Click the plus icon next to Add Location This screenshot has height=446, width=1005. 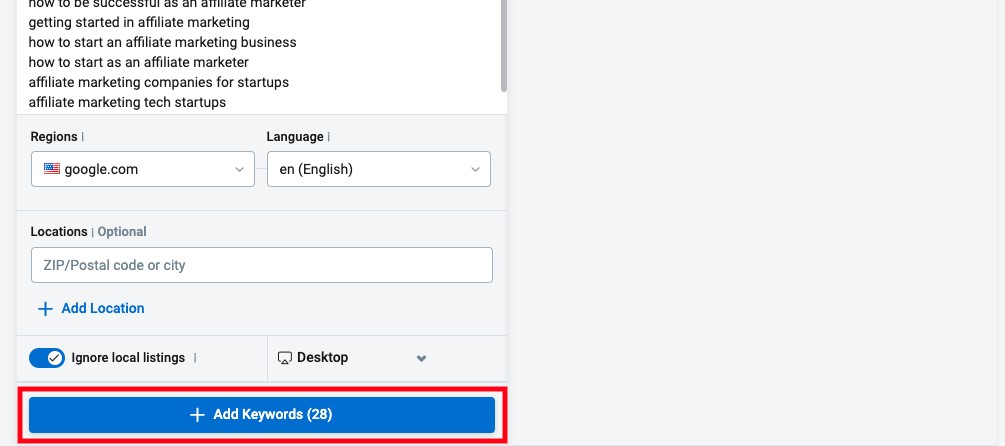coord(45,309)
